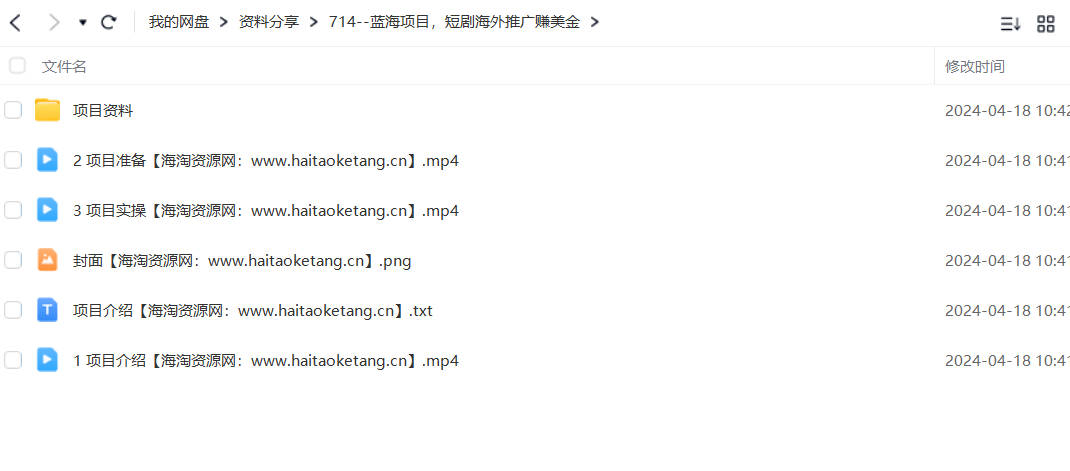Screen dimensions: 1070x471
Task: Open the 项目资料 folder name
Action: coord(103,111)
